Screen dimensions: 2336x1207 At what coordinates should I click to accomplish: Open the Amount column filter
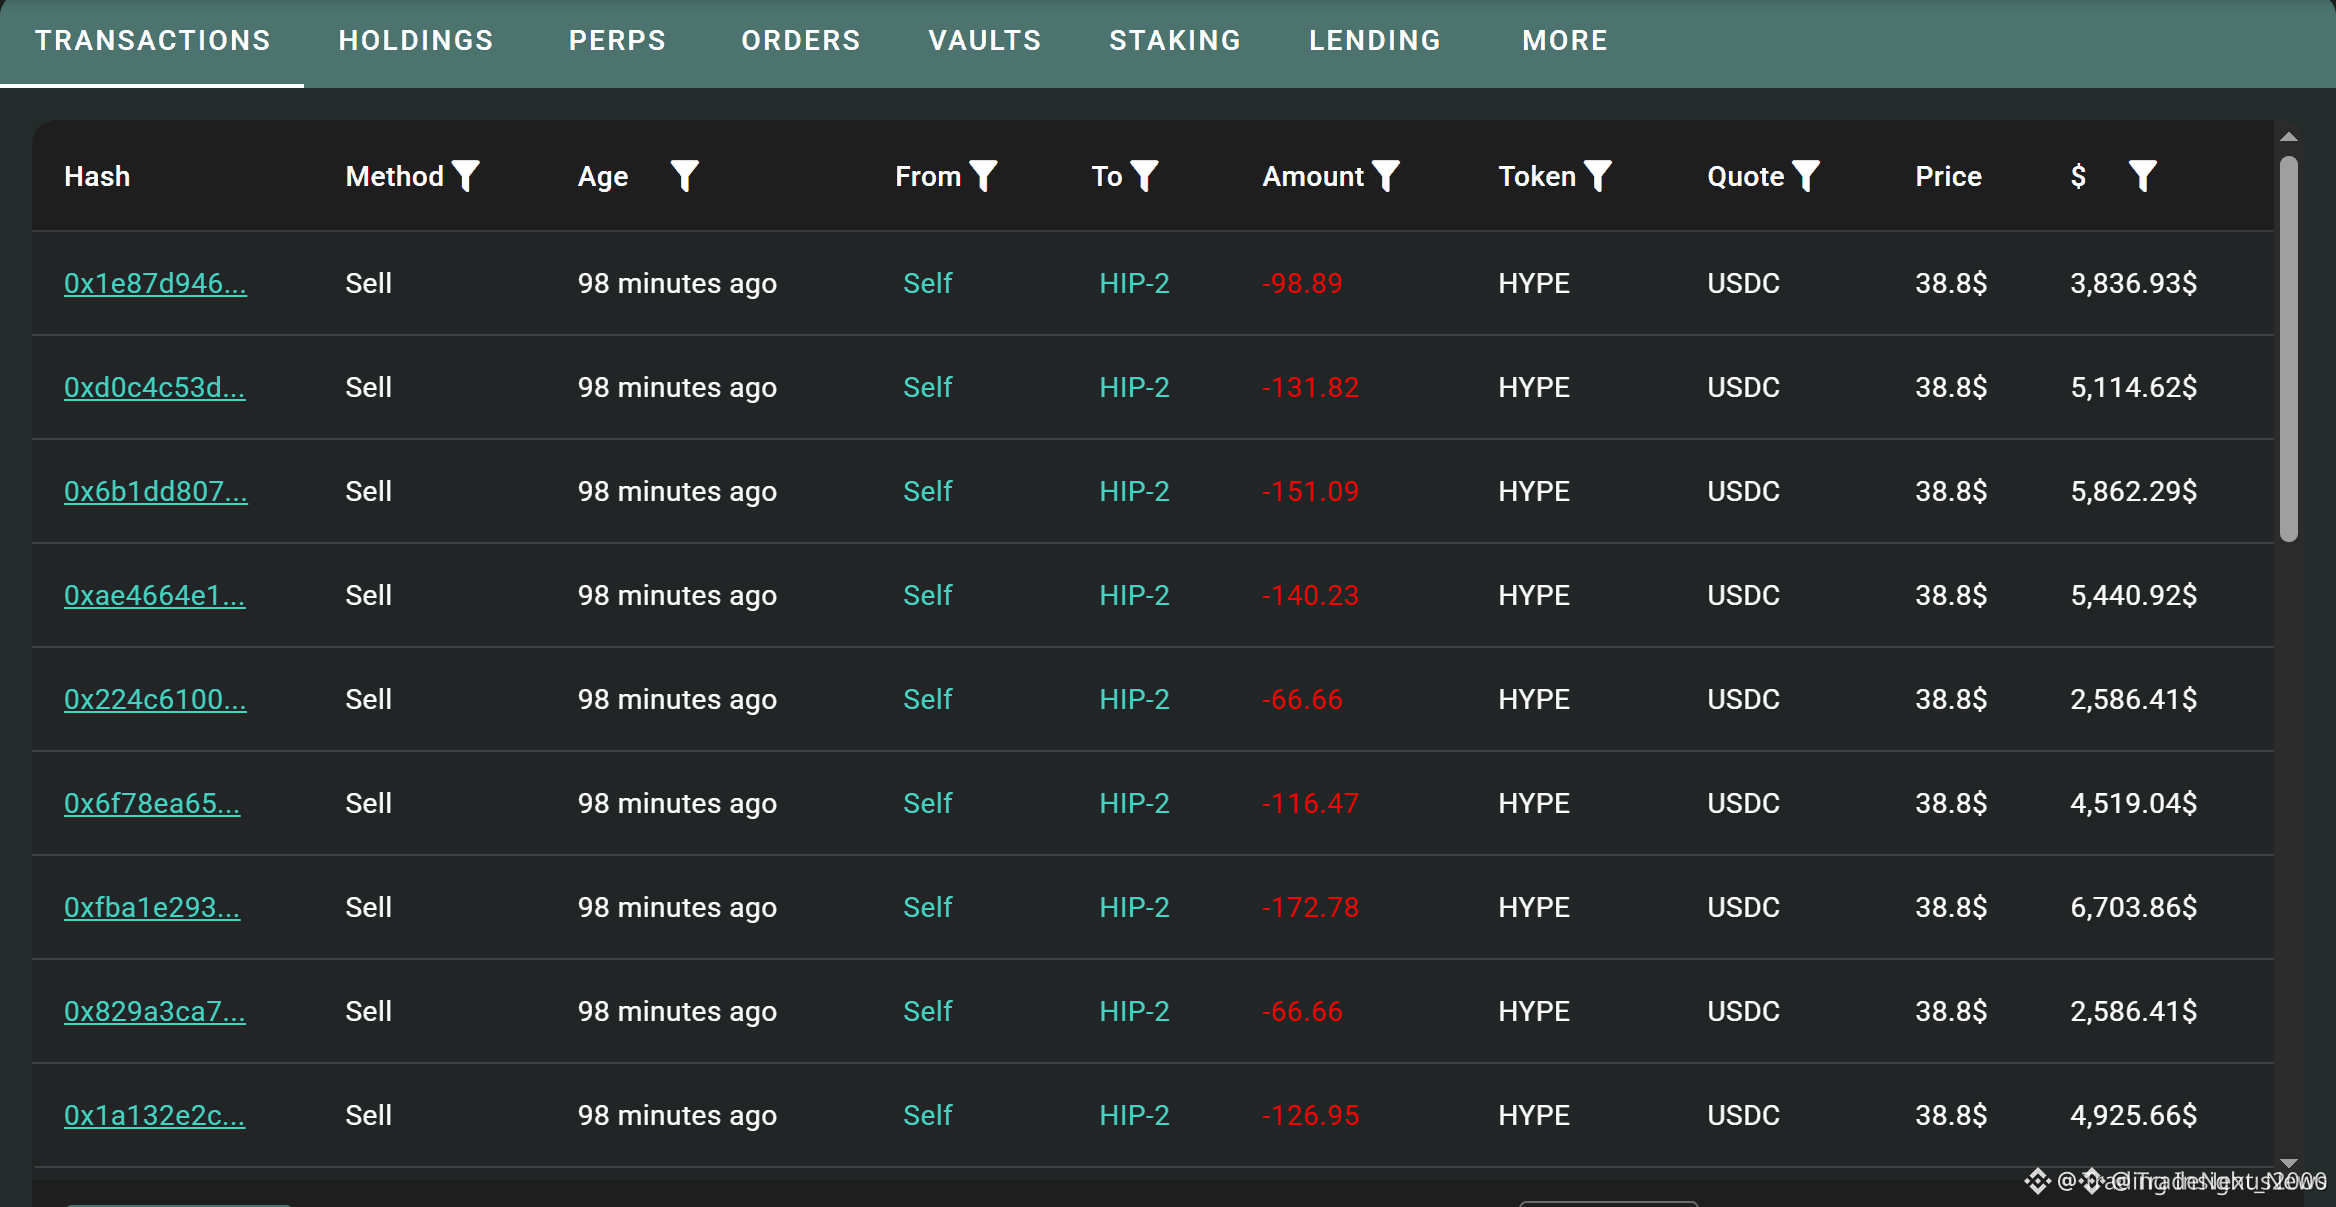tap(1385, 176)
